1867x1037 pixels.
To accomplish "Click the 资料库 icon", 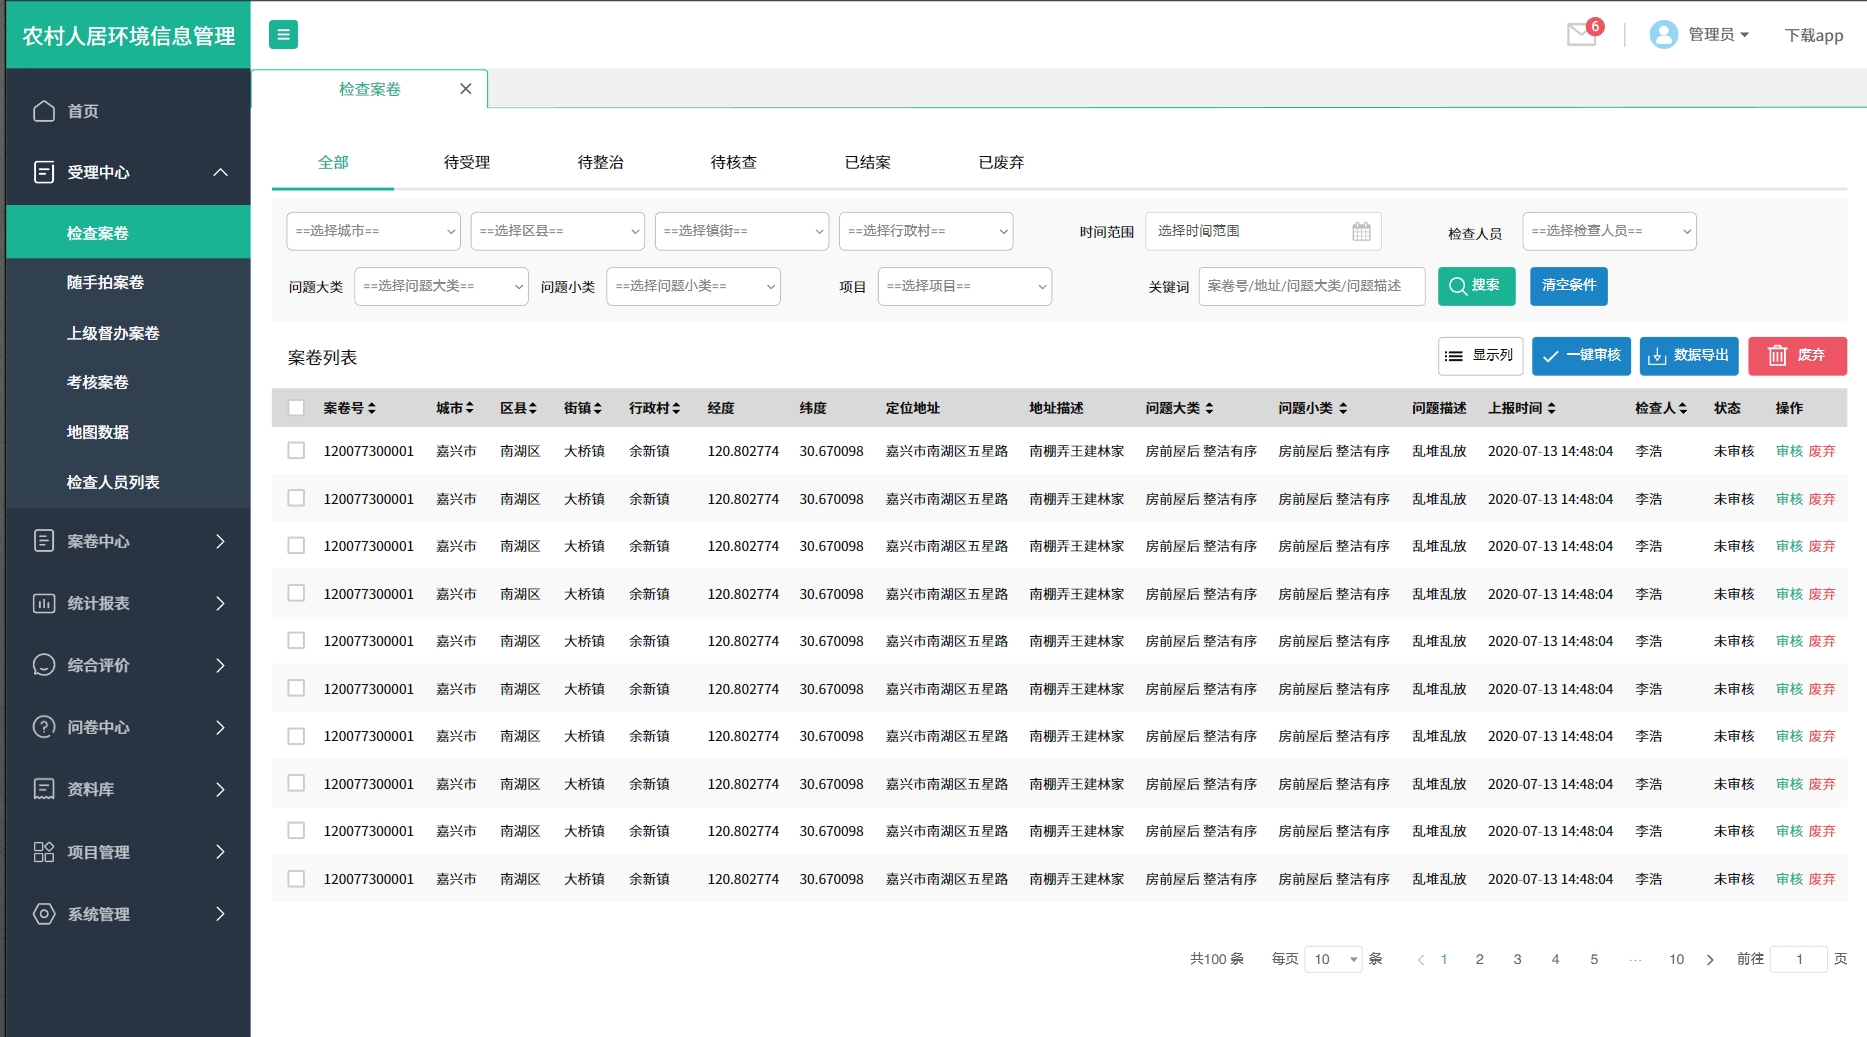I will coord(44,789).
